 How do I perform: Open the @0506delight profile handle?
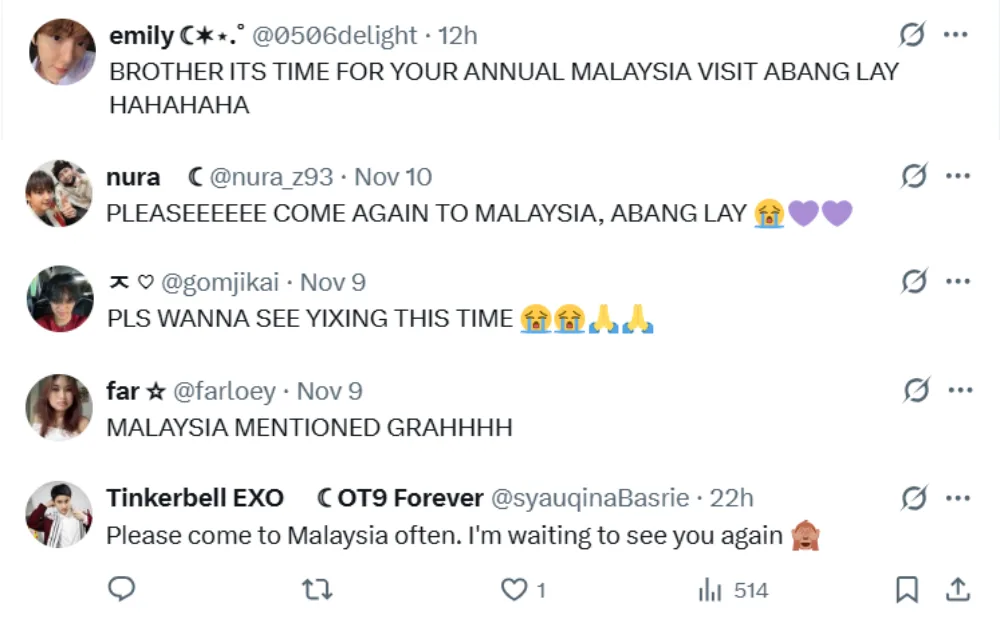point(334,36)
